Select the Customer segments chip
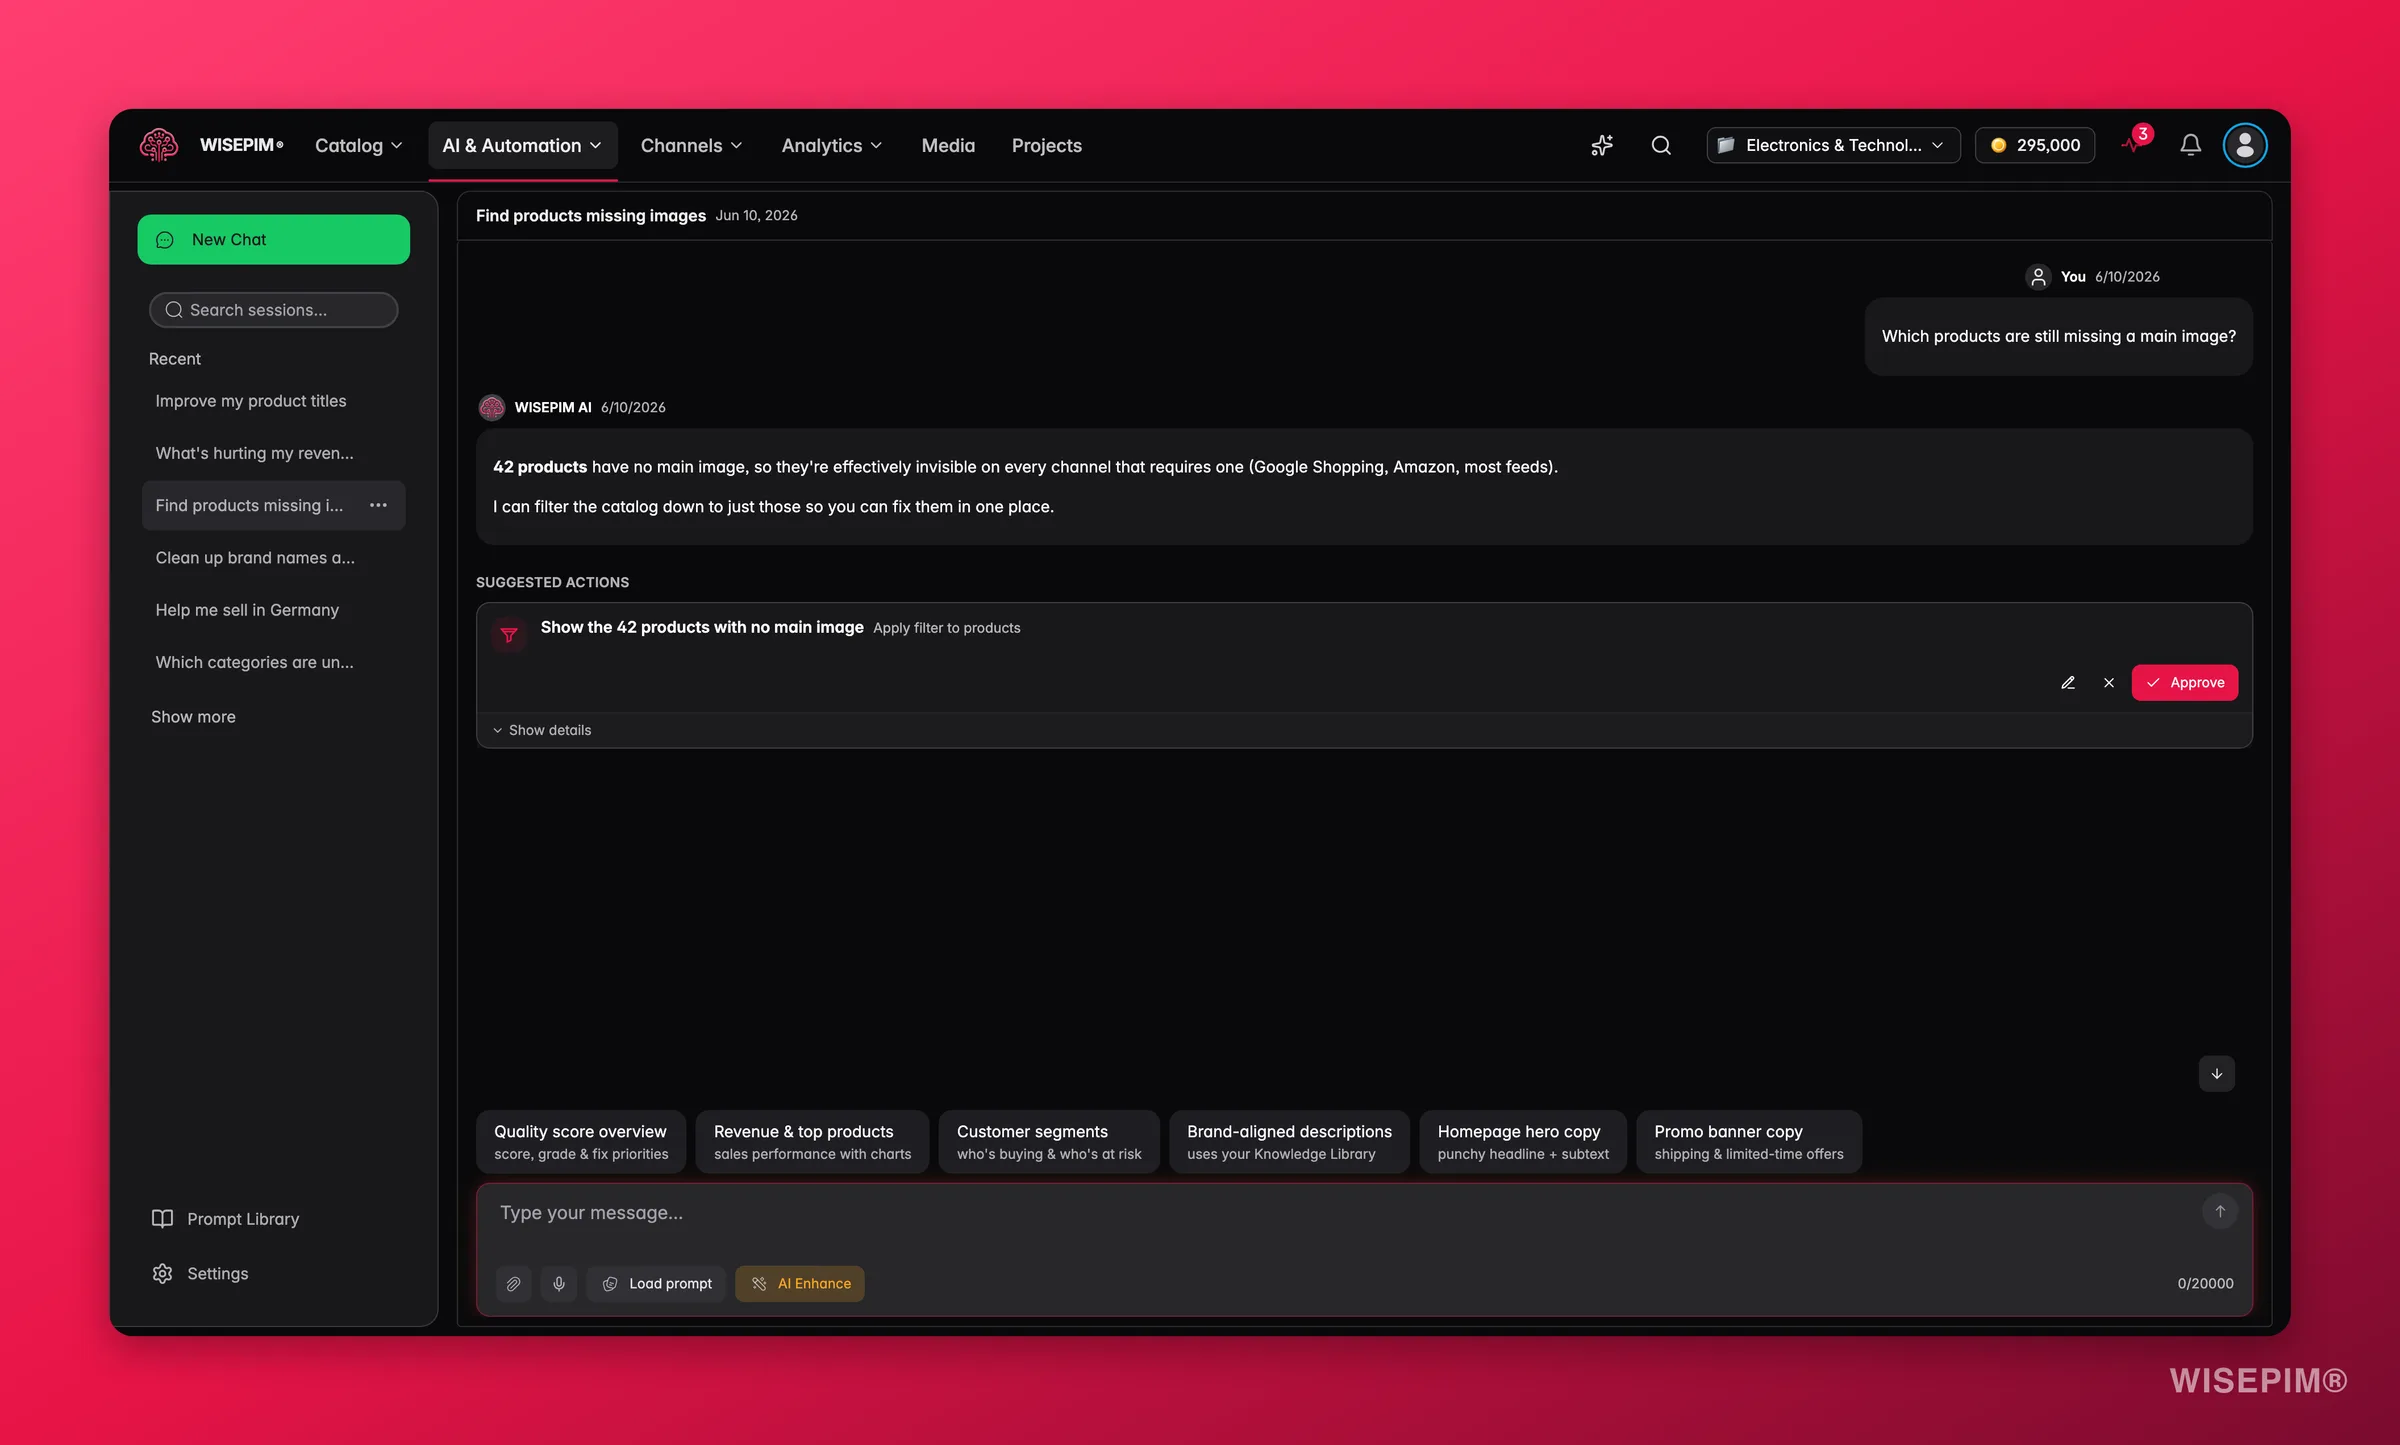 1049,1142
